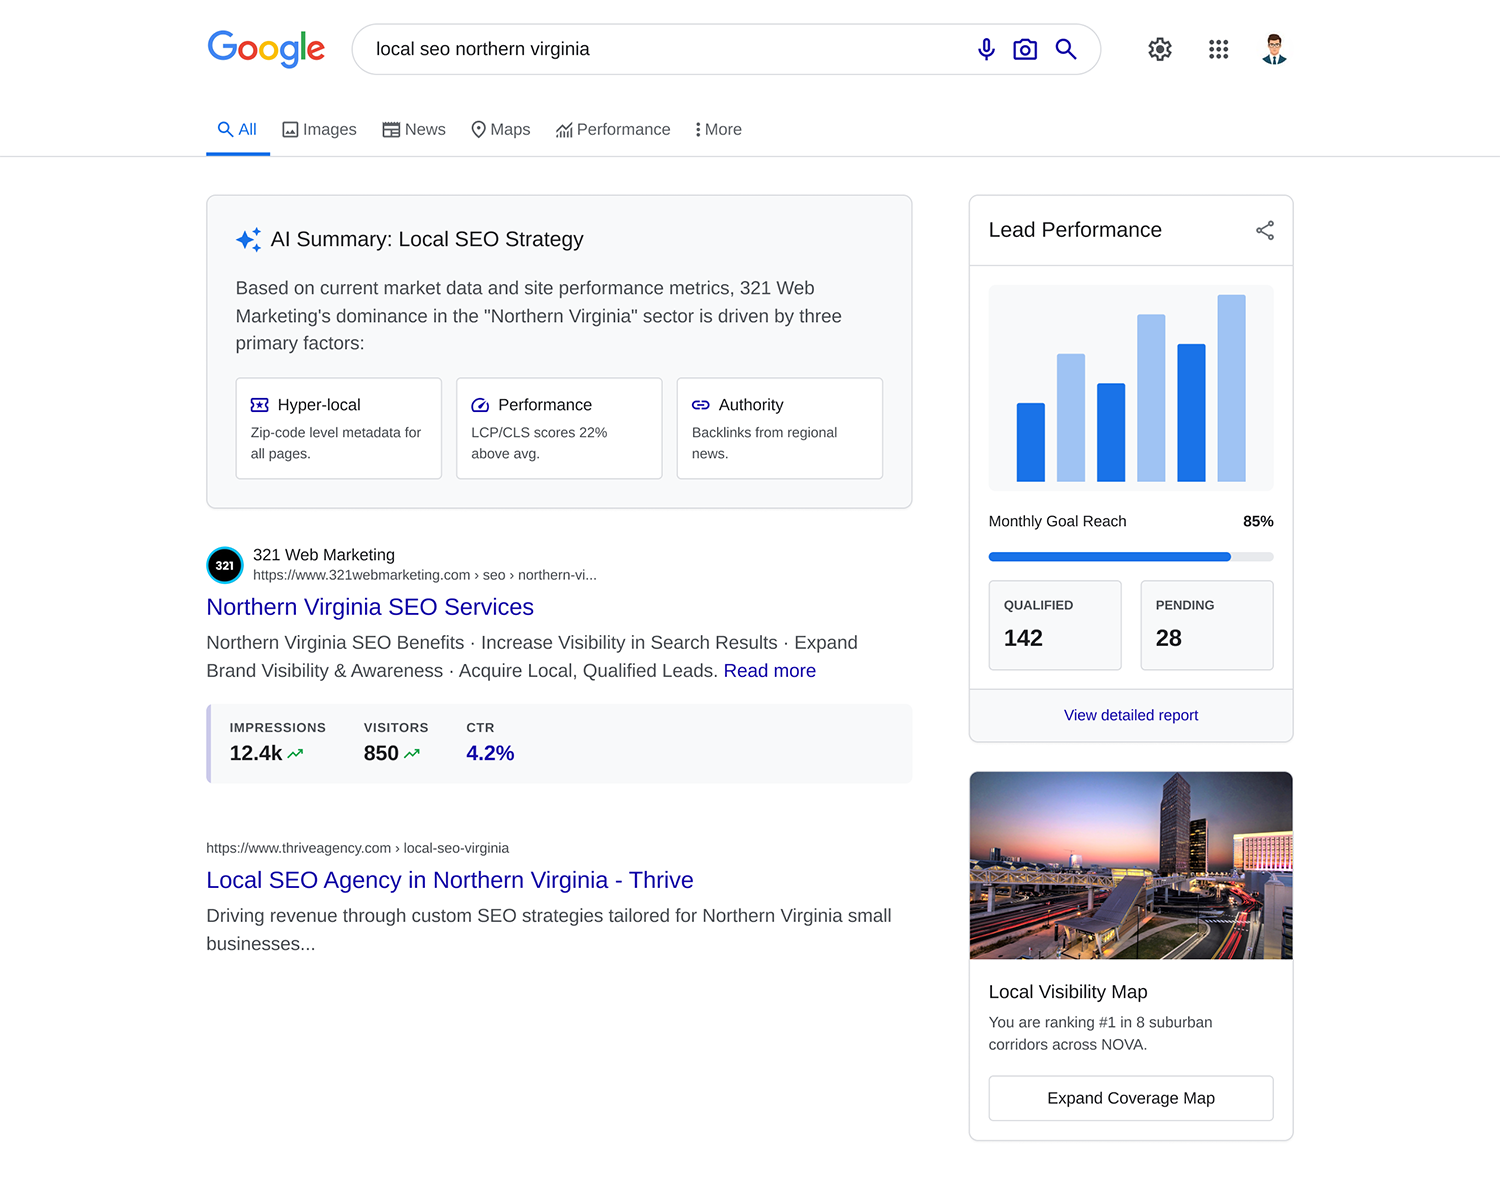
Task: Click Expand Coverage Map button
Action: click(x=1131, y=1098)
